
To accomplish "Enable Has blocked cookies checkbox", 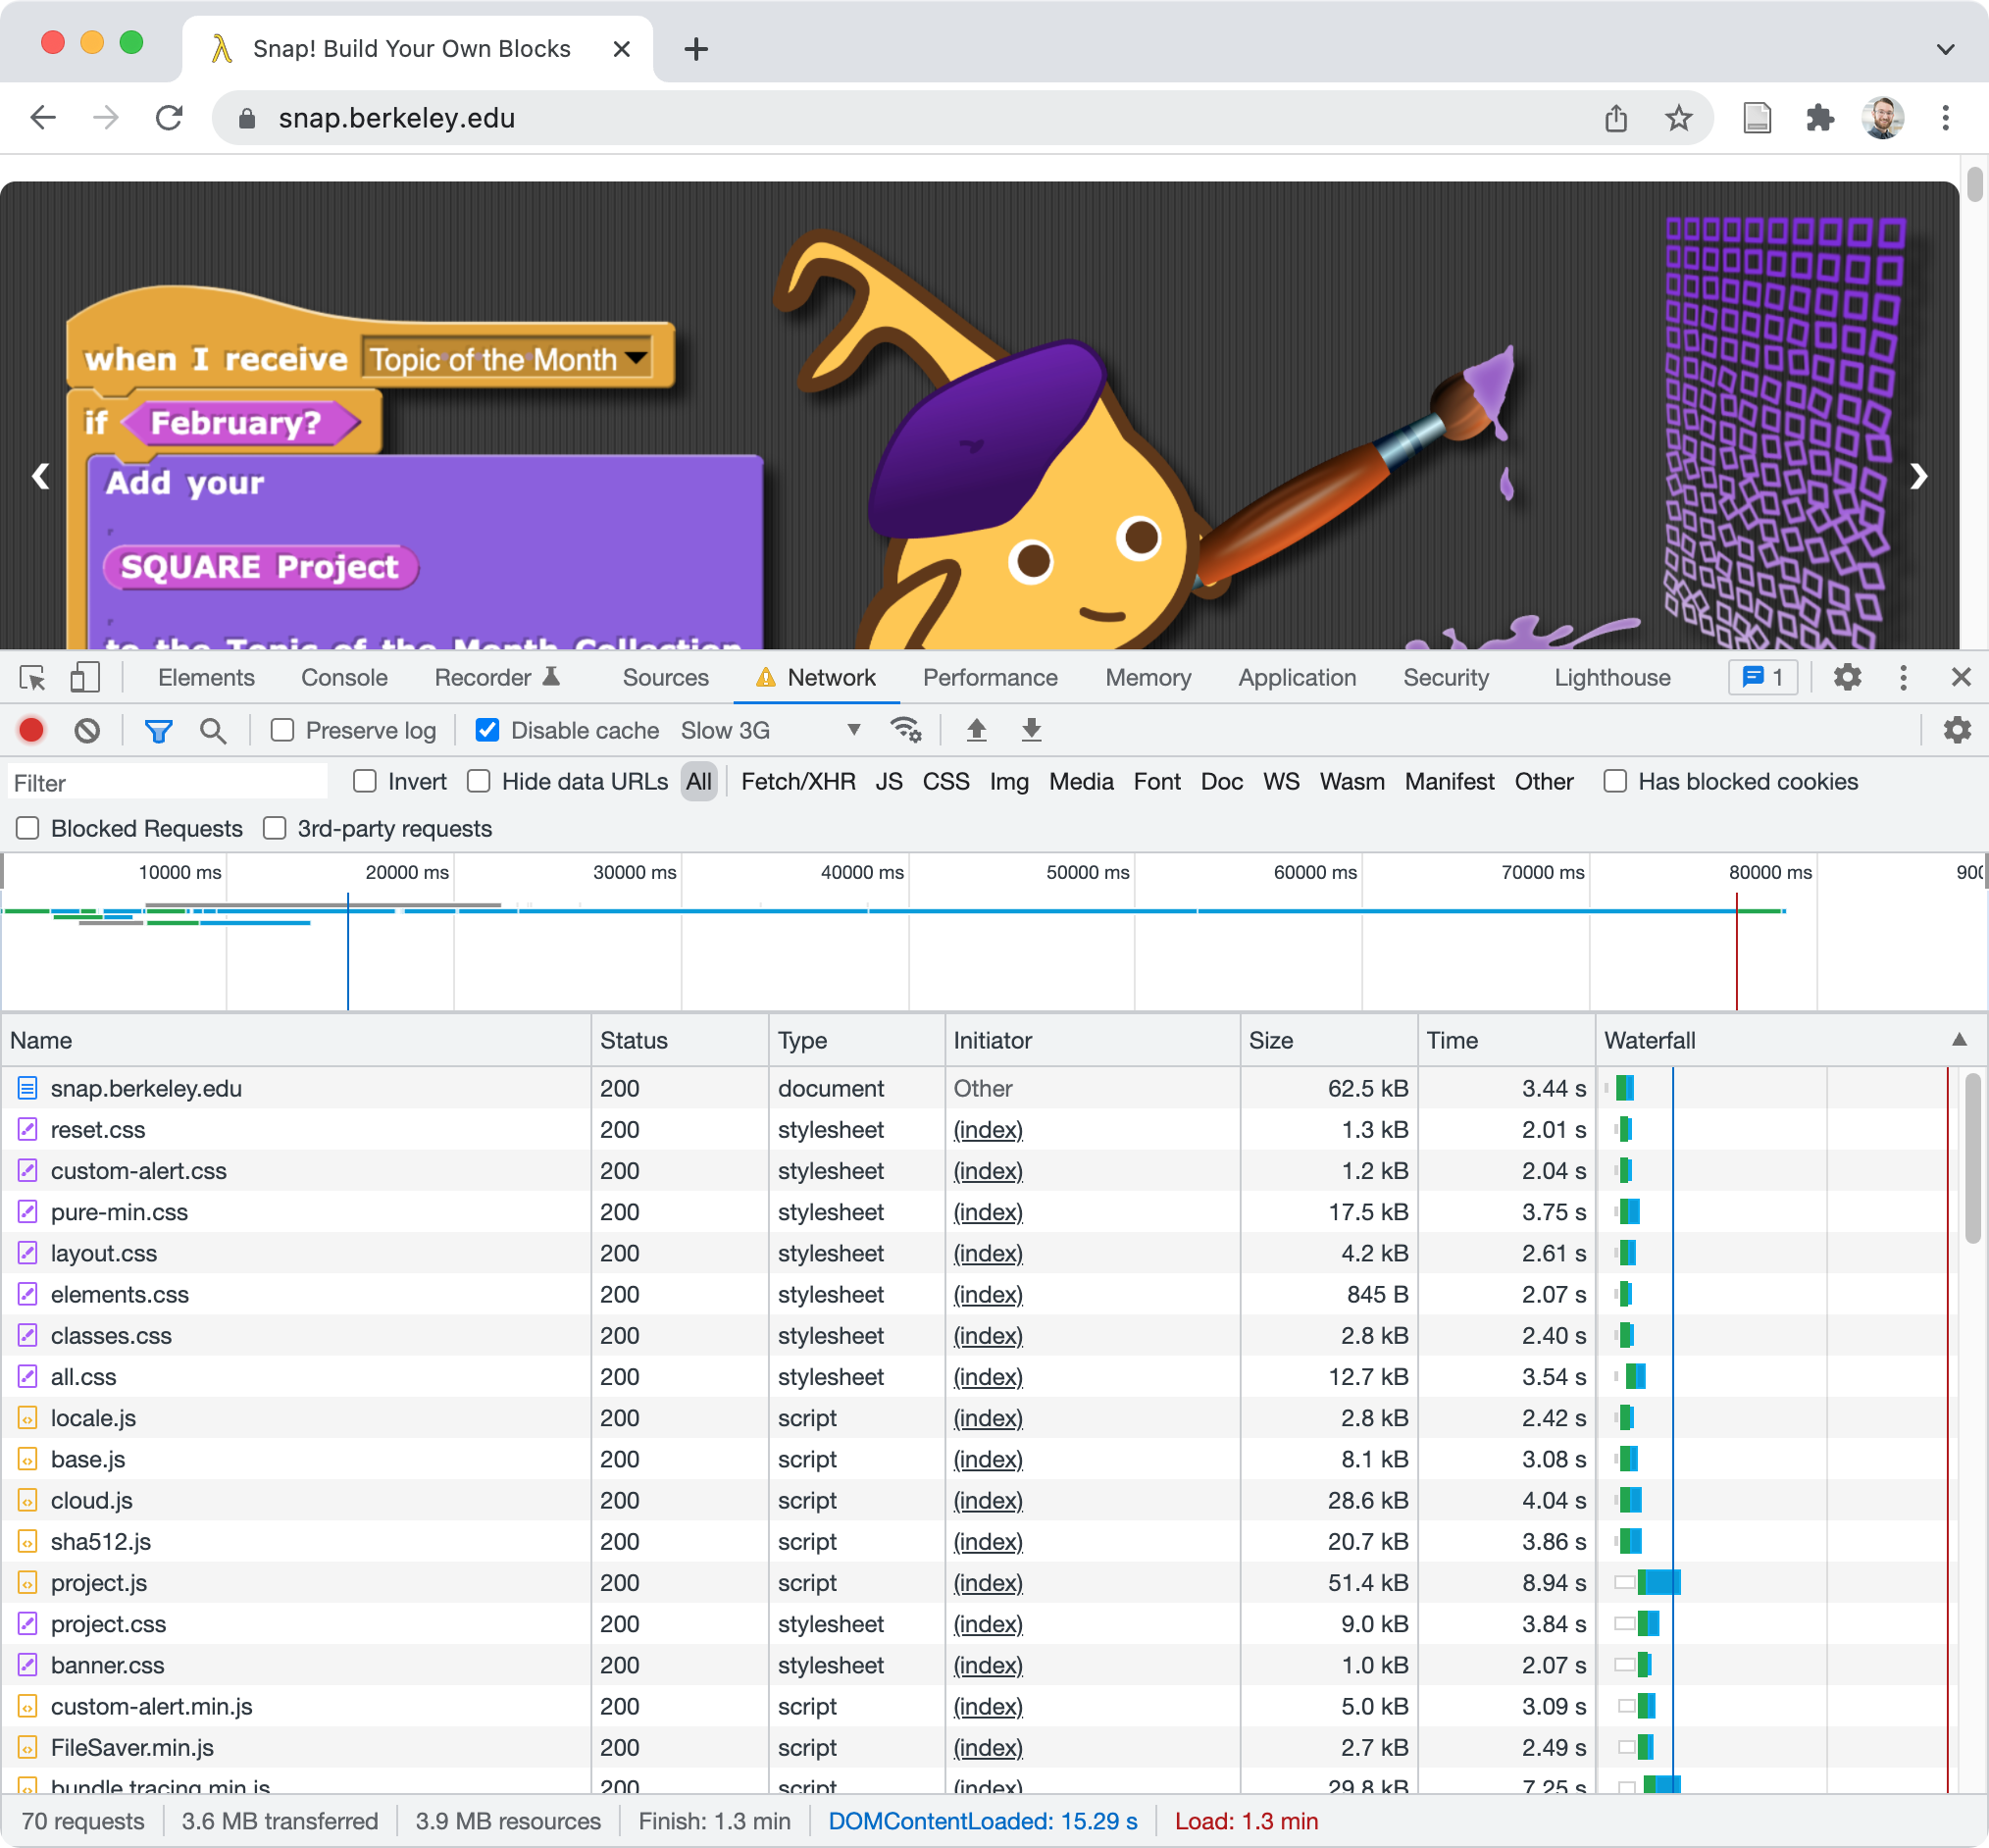I will [1615, 781].
